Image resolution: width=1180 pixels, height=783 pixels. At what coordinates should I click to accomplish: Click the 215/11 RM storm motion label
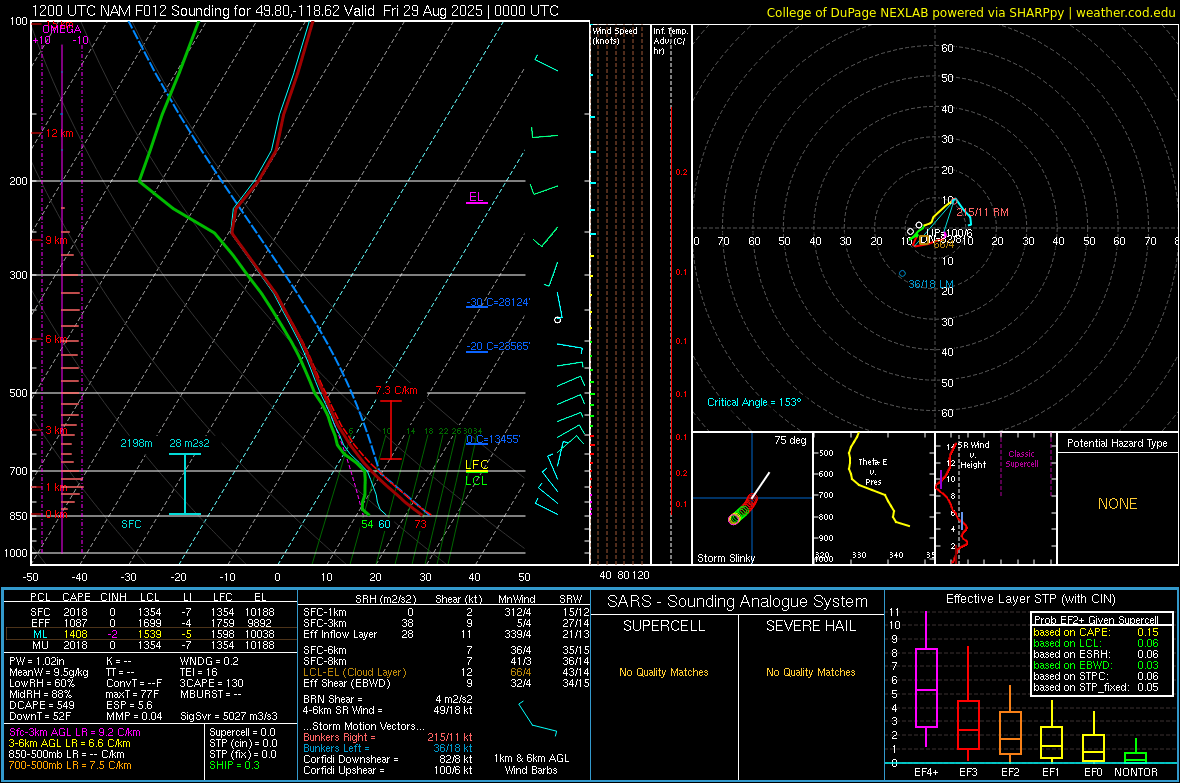point(982,212)
